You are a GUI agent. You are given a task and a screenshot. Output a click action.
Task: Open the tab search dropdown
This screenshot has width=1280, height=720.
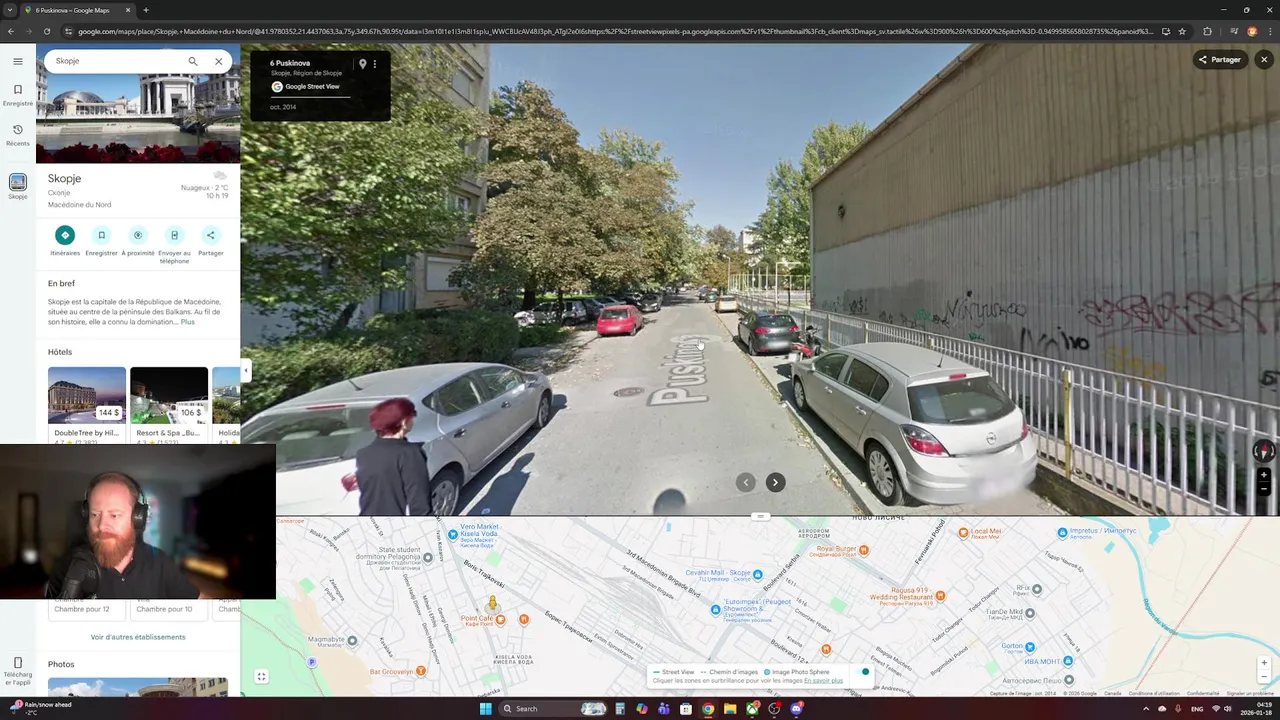[x=9, y=10]
